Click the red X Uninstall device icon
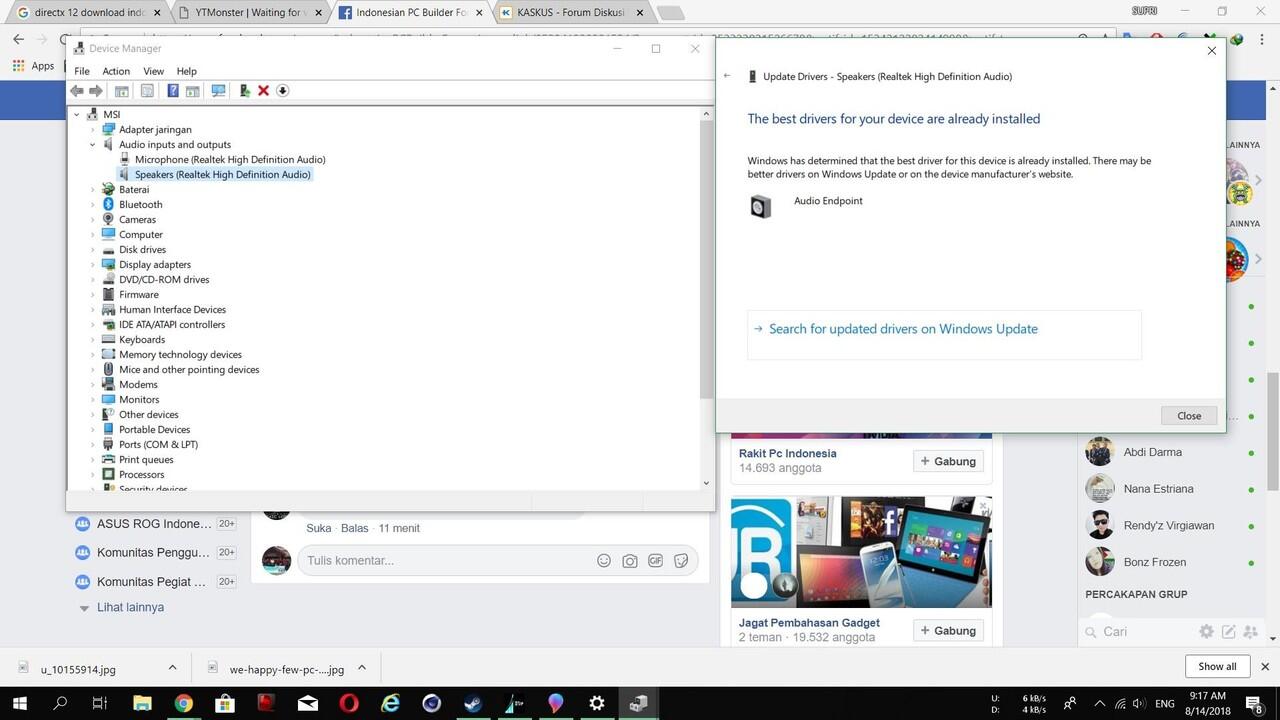 click(263, 91)
